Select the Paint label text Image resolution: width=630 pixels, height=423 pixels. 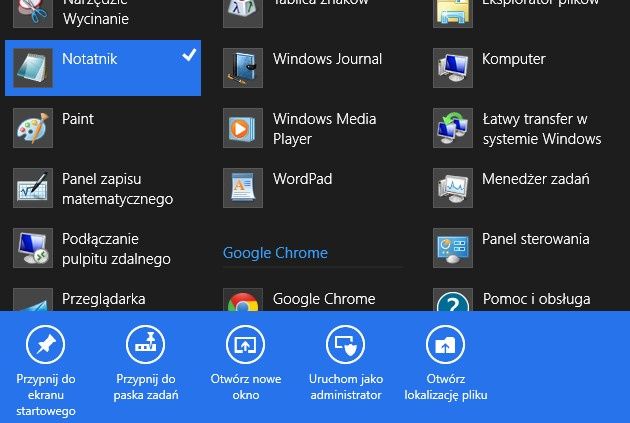pos(78,119)
